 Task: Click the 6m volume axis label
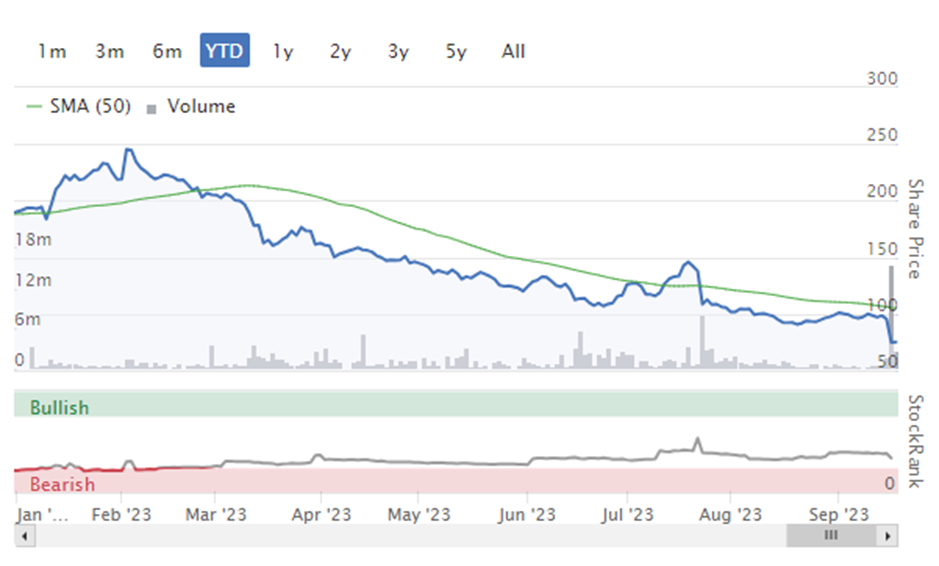click(x=28, y=319)
